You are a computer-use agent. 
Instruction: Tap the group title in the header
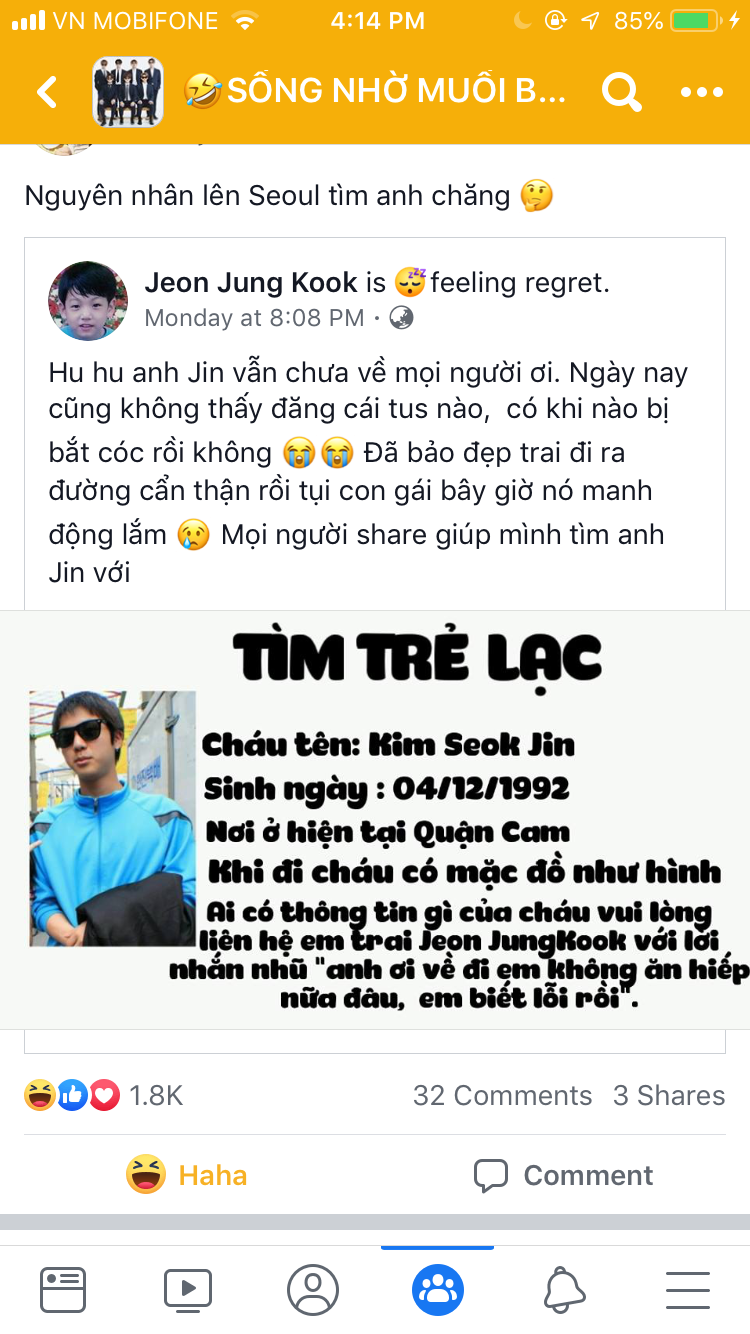pyautogui.click(x=375, y=92)
